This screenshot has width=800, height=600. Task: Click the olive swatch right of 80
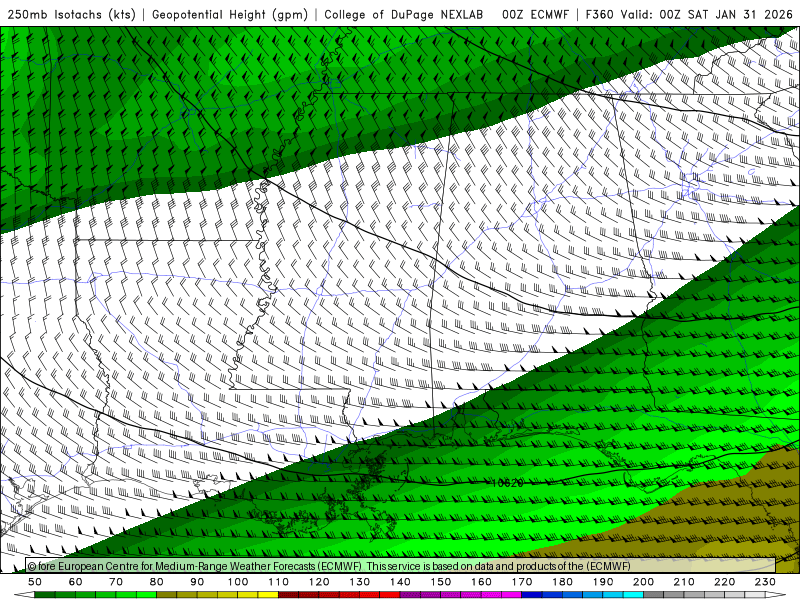tap(167, 595)
